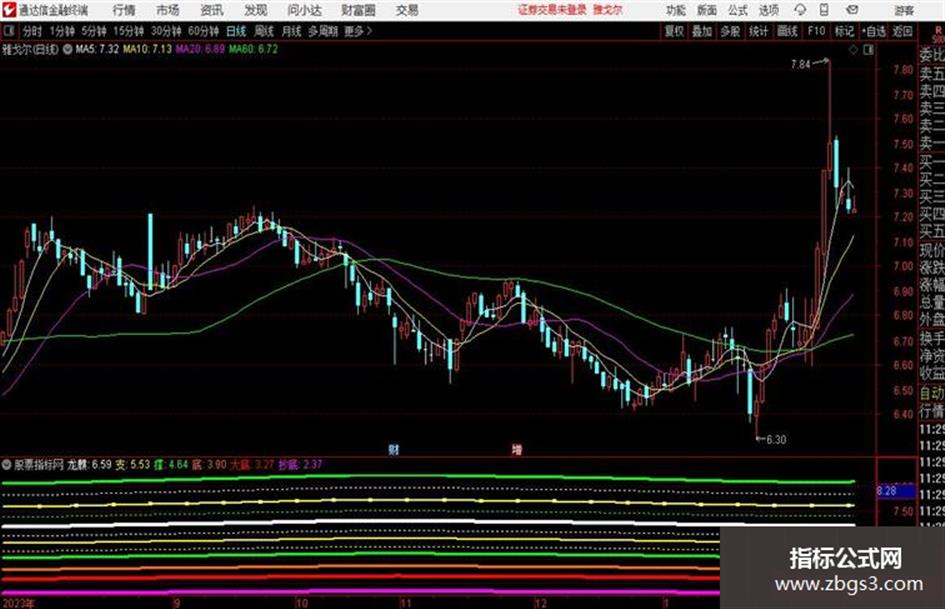
Task: Click the headset customer service icon
Action: coord(800,10)
